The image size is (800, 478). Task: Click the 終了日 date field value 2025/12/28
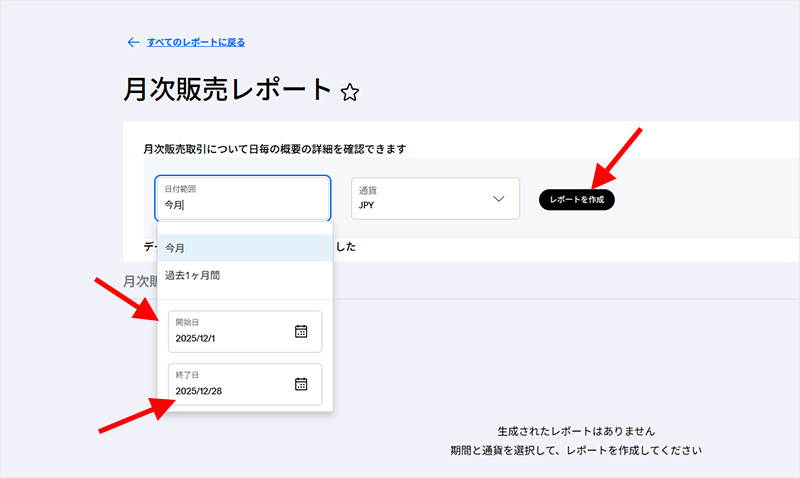tap(197, 391)
